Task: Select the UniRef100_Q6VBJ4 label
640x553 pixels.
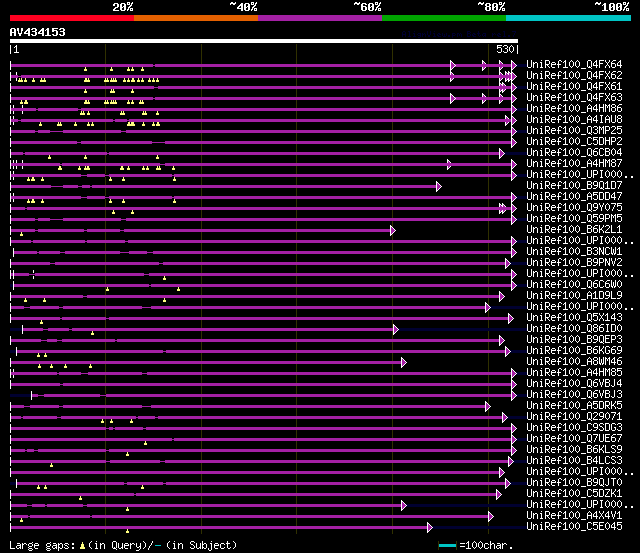Action: click(574, 384)
